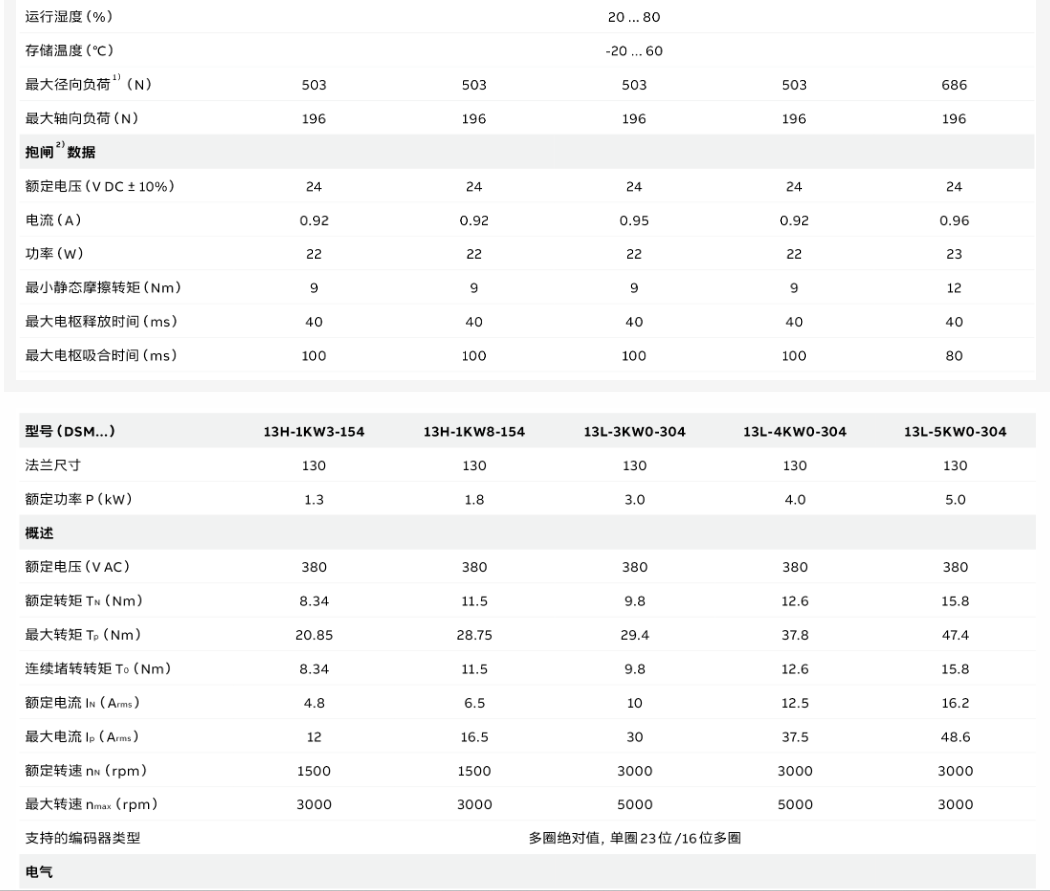
Task: Click the 20.85 maximum torque value
Action: point(313,635)
